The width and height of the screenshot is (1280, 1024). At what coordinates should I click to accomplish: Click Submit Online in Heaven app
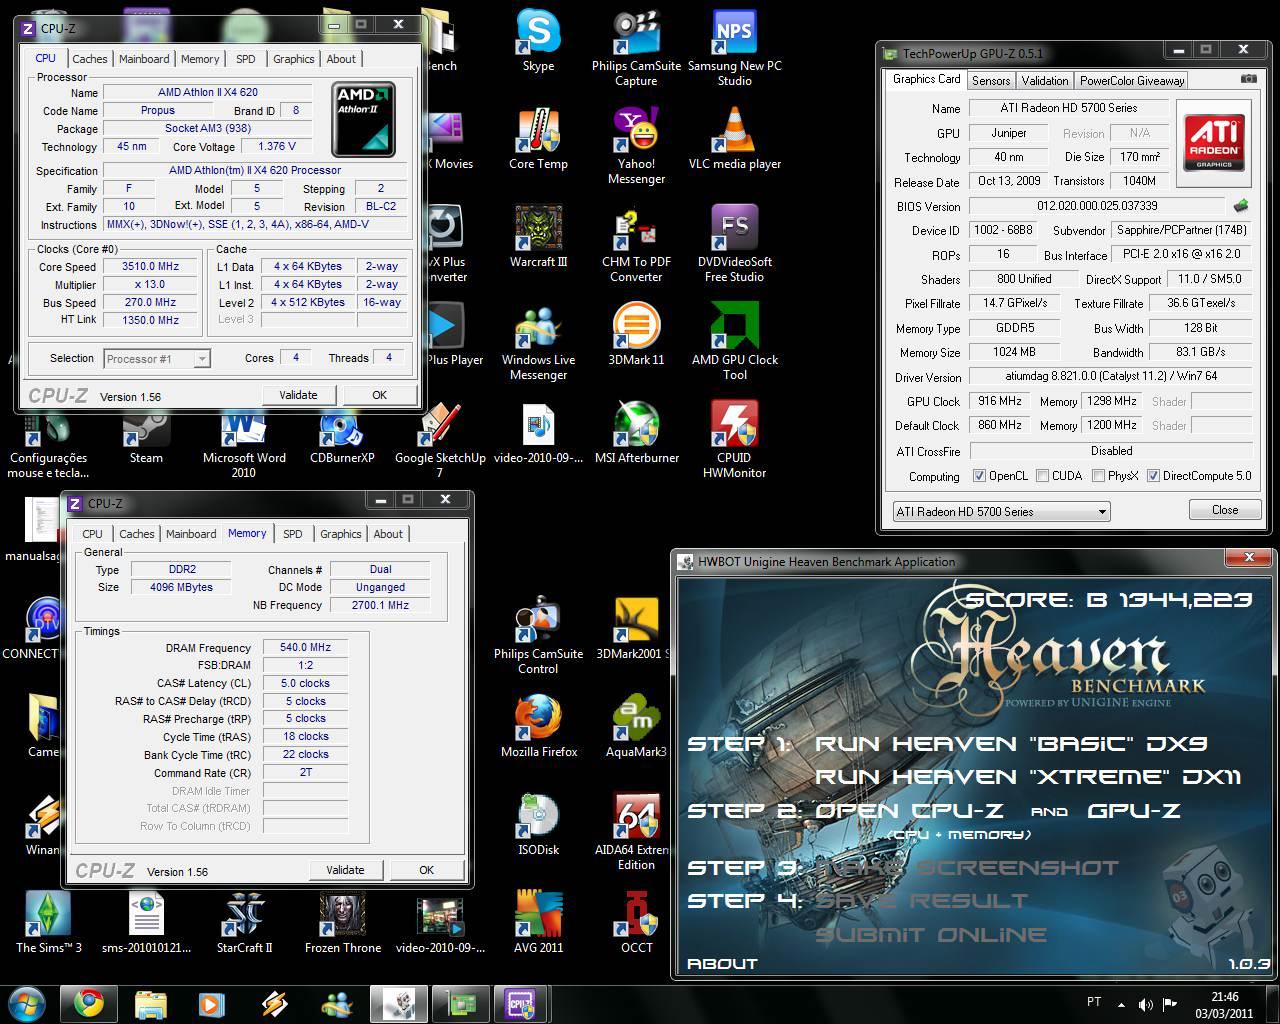[931, 936]
